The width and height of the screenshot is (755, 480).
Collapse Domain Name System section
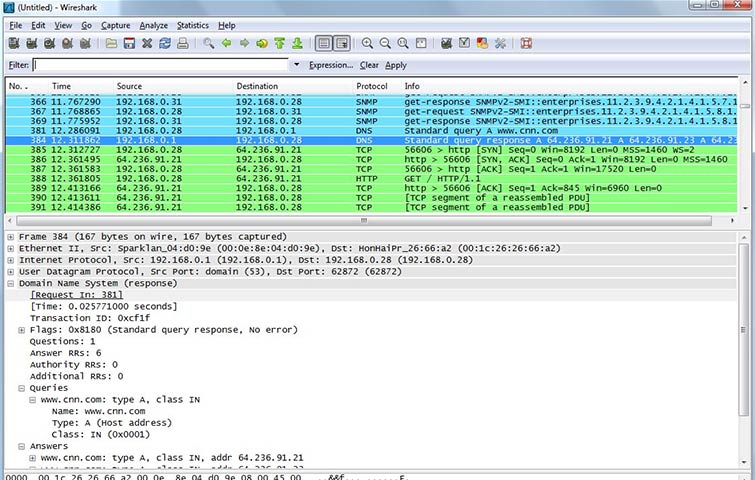coord(11,284)
